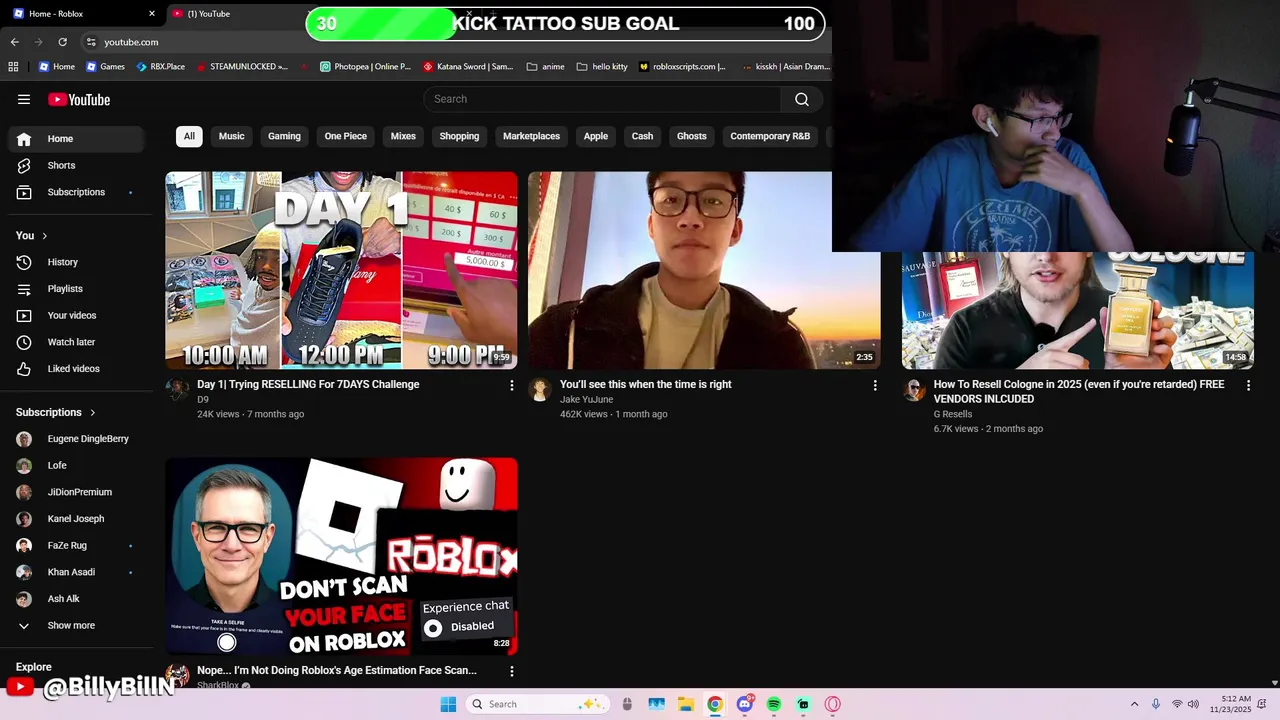Screen dimensions: 1280x720
Task: Switch to the (1) YouTube browser tab
Action: pos(235,14)
